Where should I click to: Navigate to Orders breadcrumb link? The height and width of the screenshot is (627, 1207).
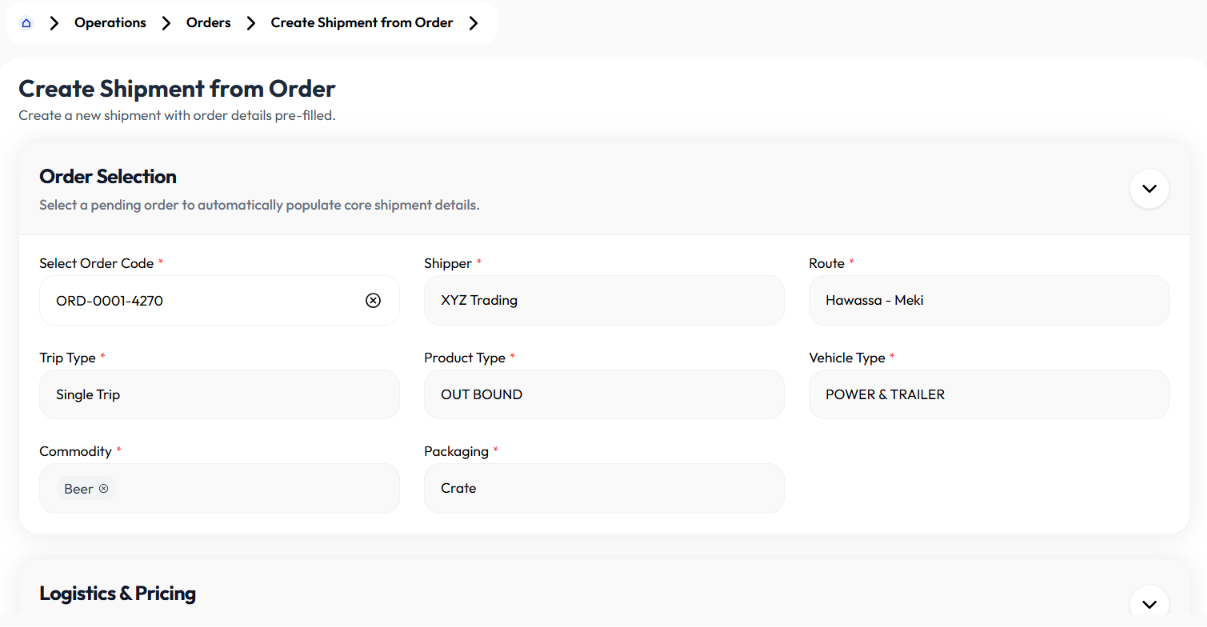208,23
